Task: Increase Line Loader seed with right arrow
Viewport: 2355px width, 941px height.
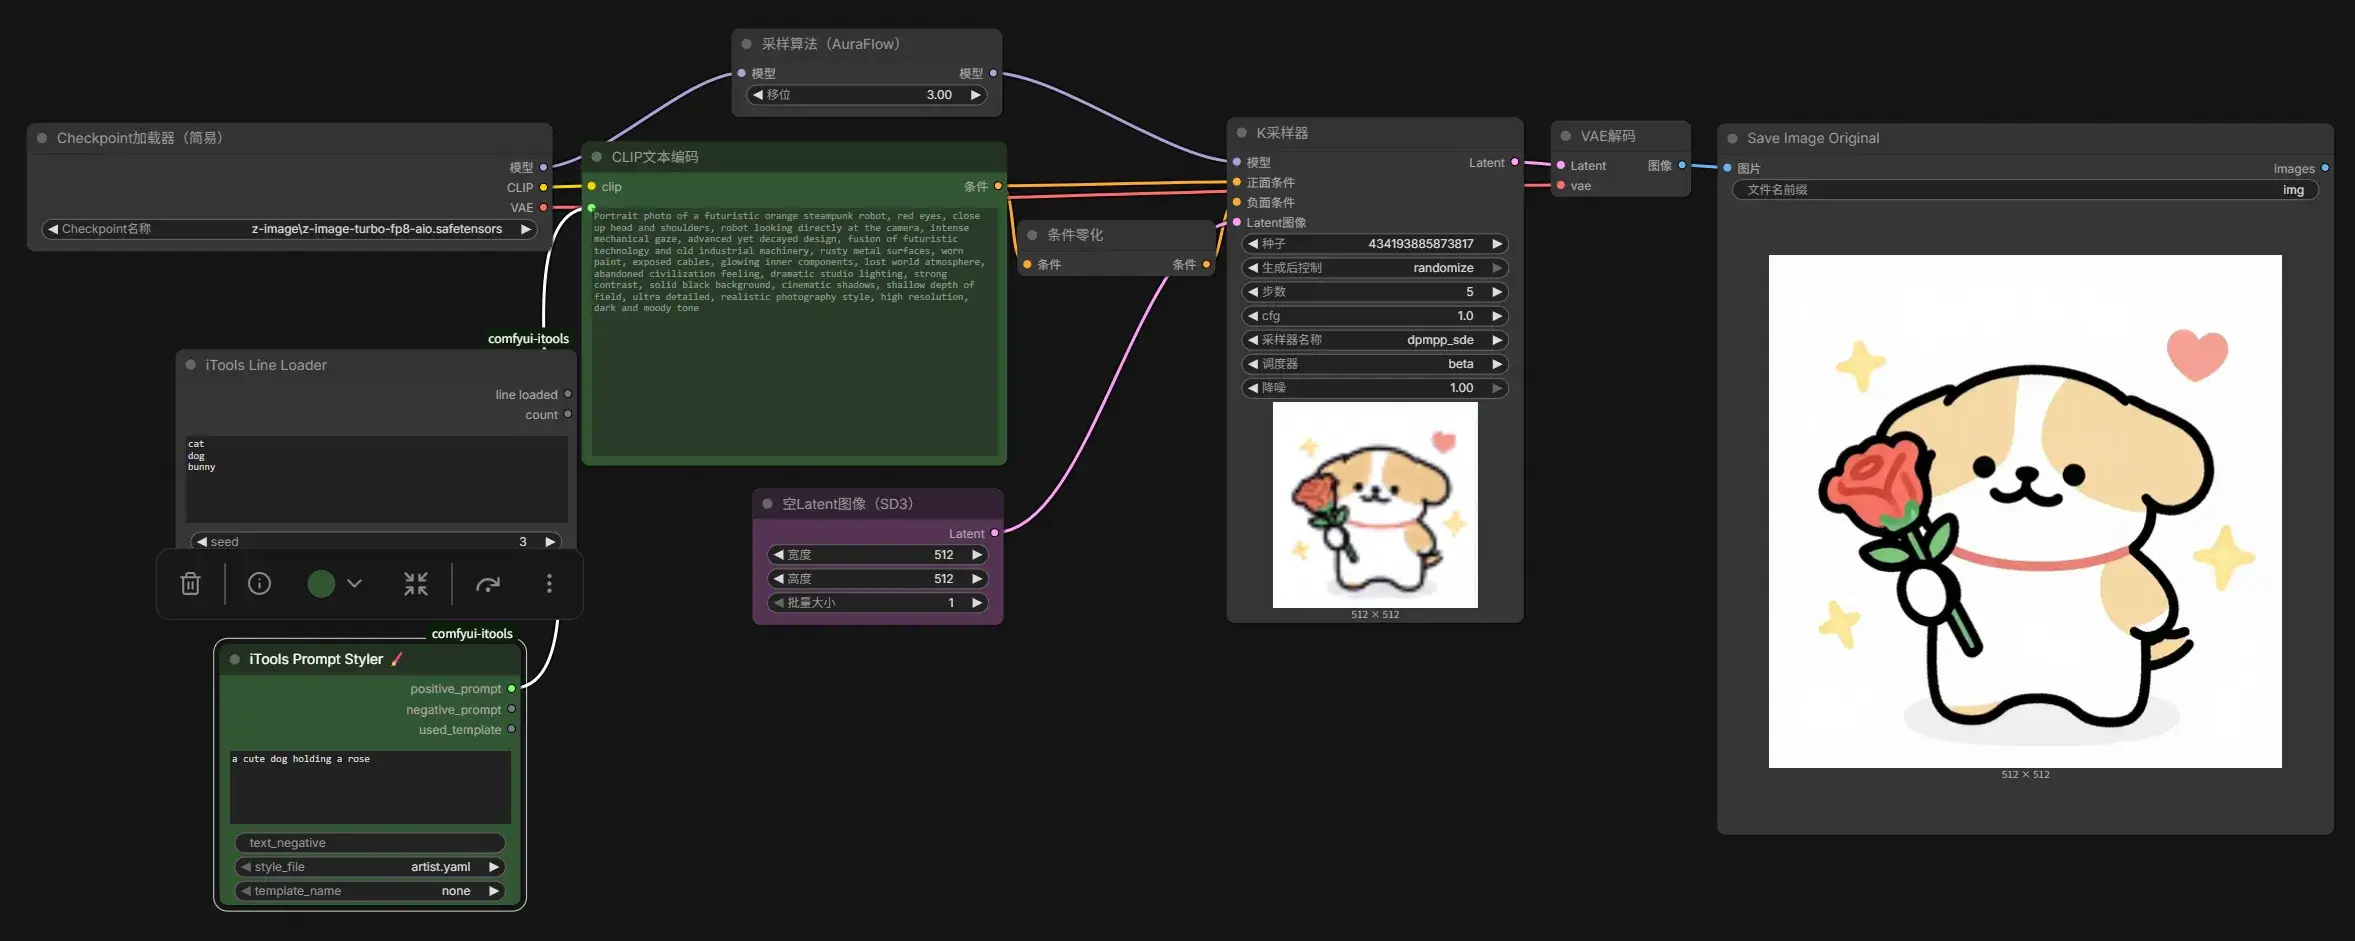Action: coord(550,542)
